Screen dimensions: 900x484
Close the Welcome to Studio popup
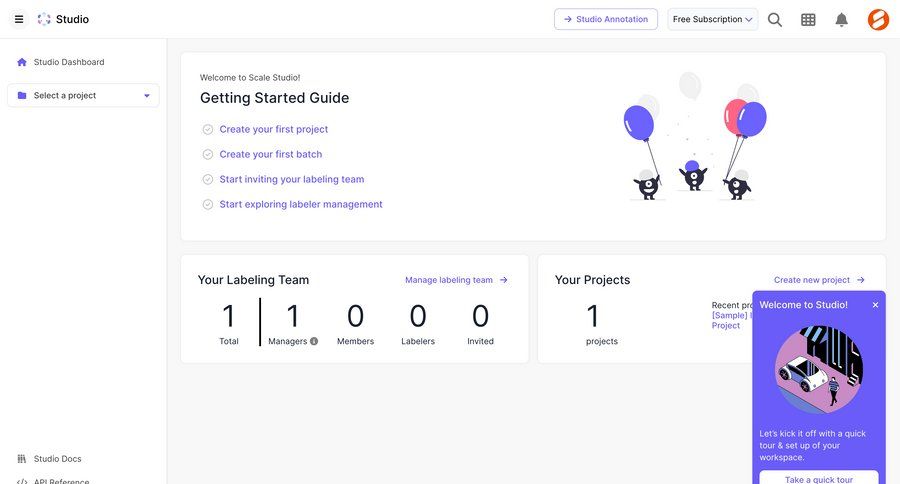tap(875, 305)
